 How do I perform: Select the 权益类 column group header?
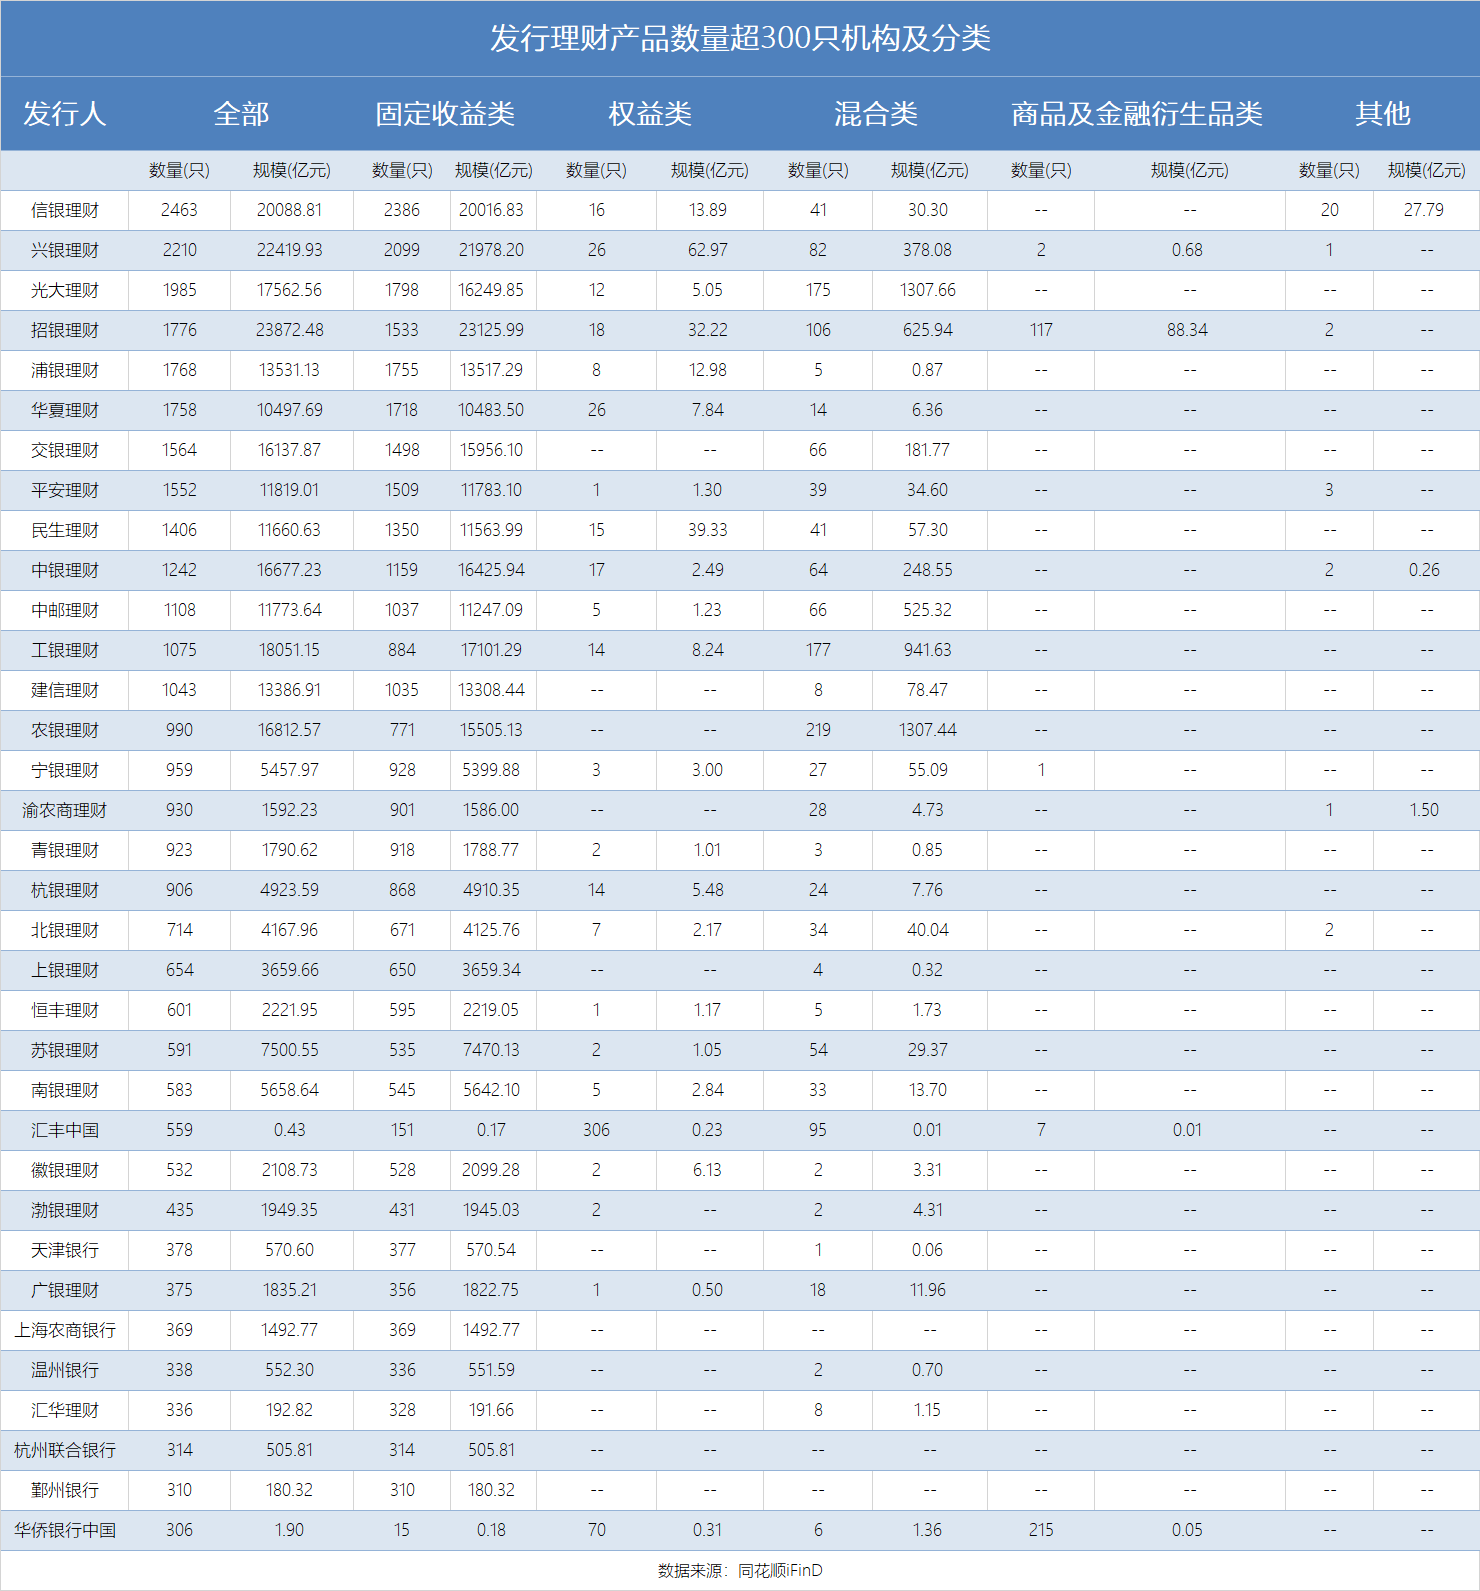tap(650, 114)
